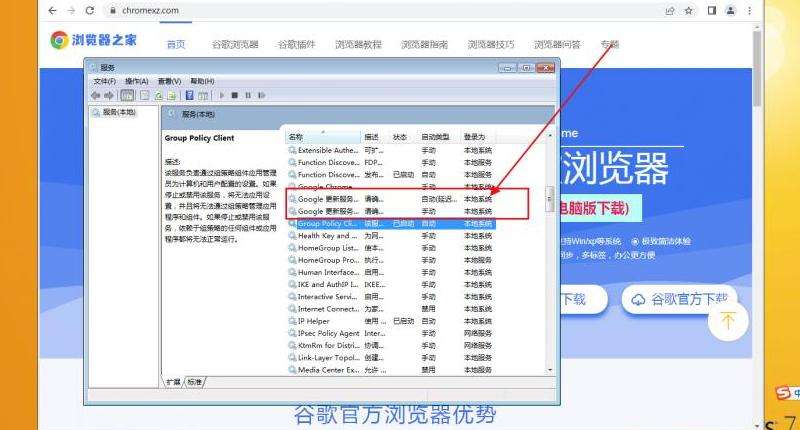
Task: Sort by the 描述 column header
Action: [x=375, y=137]
